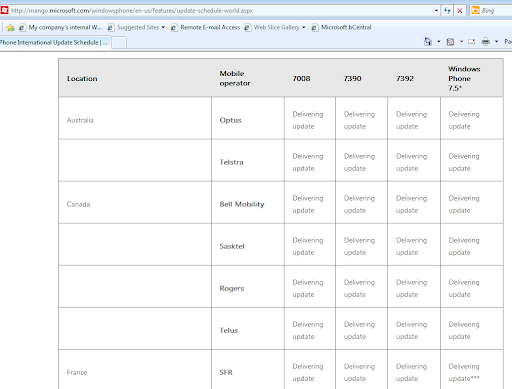Click the France location cell
This screenshot has height=389, width=512.
[135, 370]
